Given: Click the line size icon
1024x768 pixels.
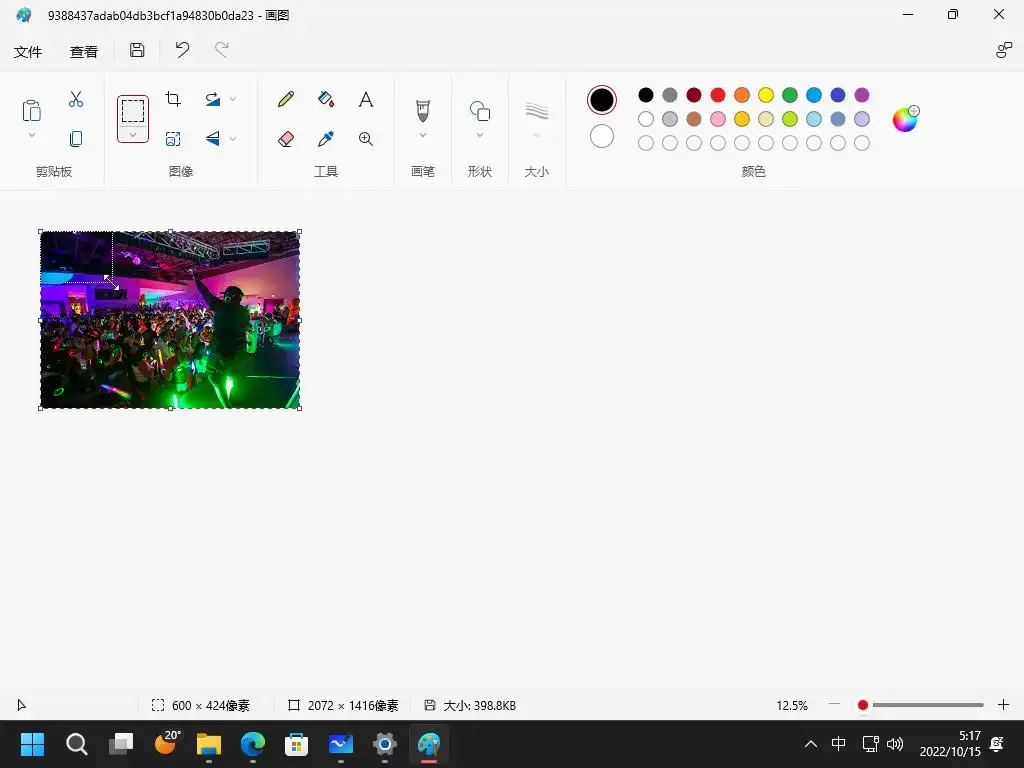Looking at the screenshot, I should (x=537, y=111).
